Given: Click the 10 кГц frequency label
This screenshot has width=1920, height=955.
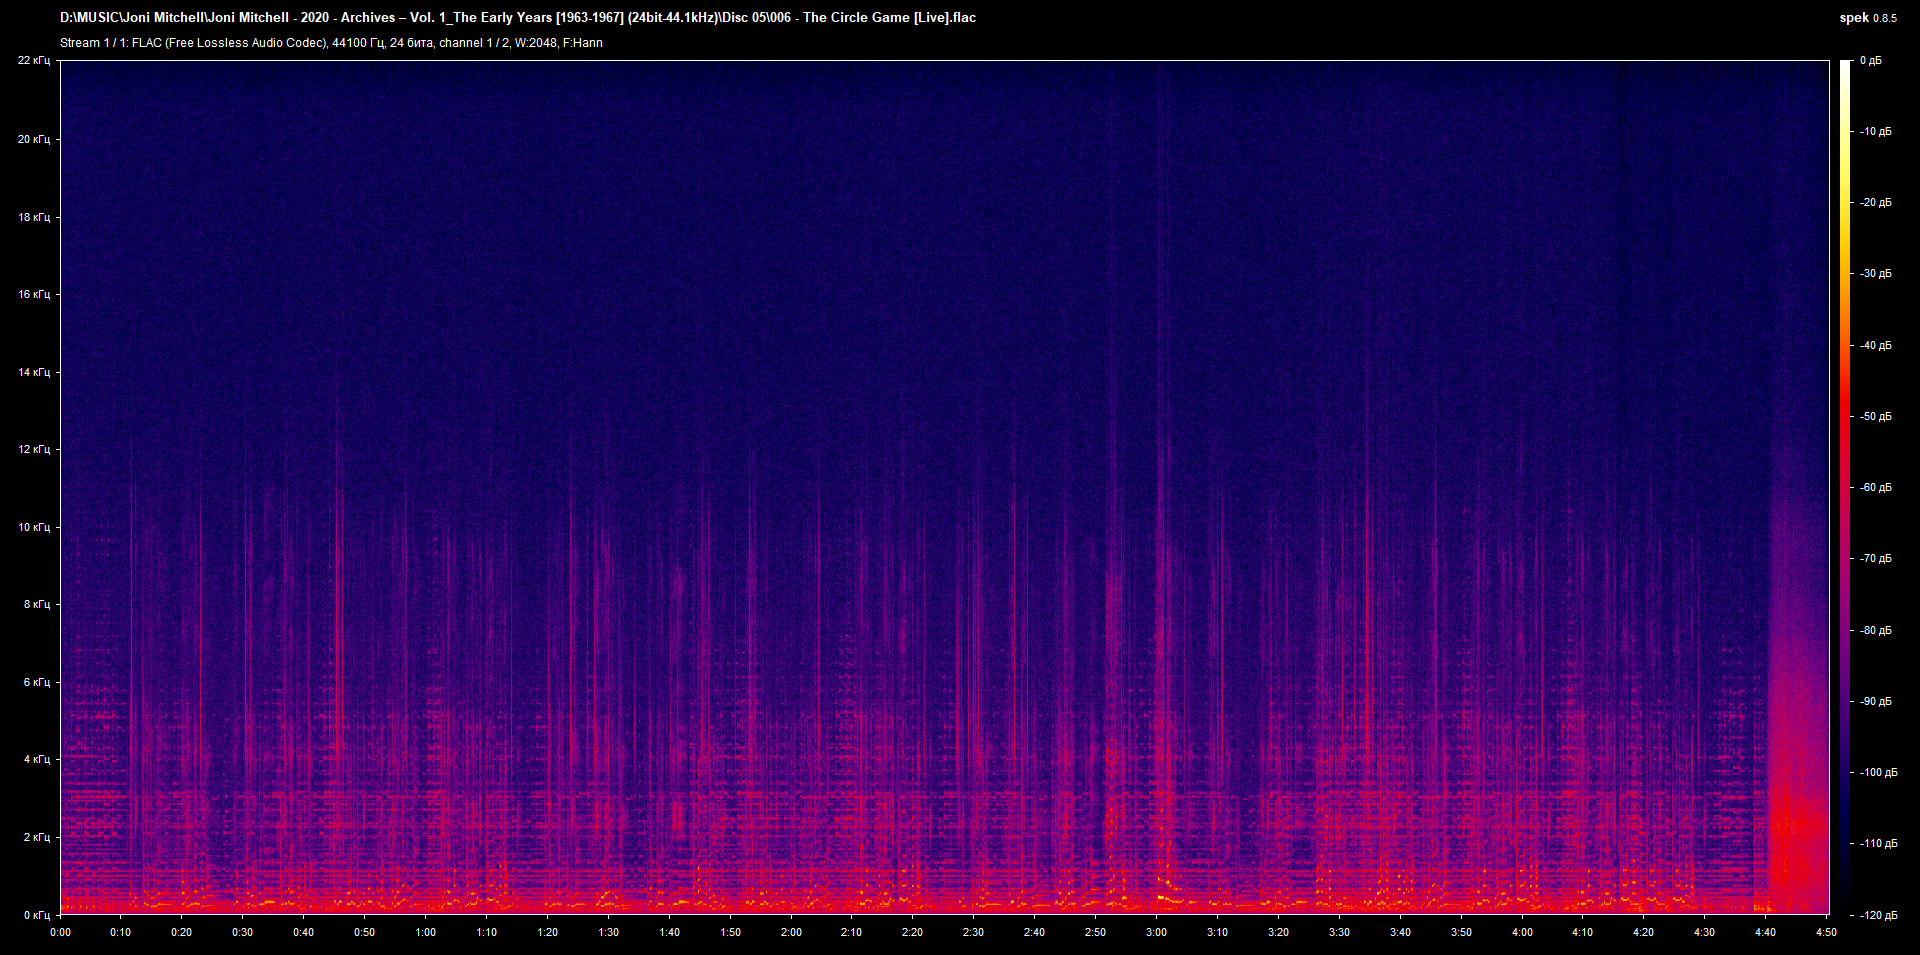Looking at the screenshot, I should pos(34,527).
